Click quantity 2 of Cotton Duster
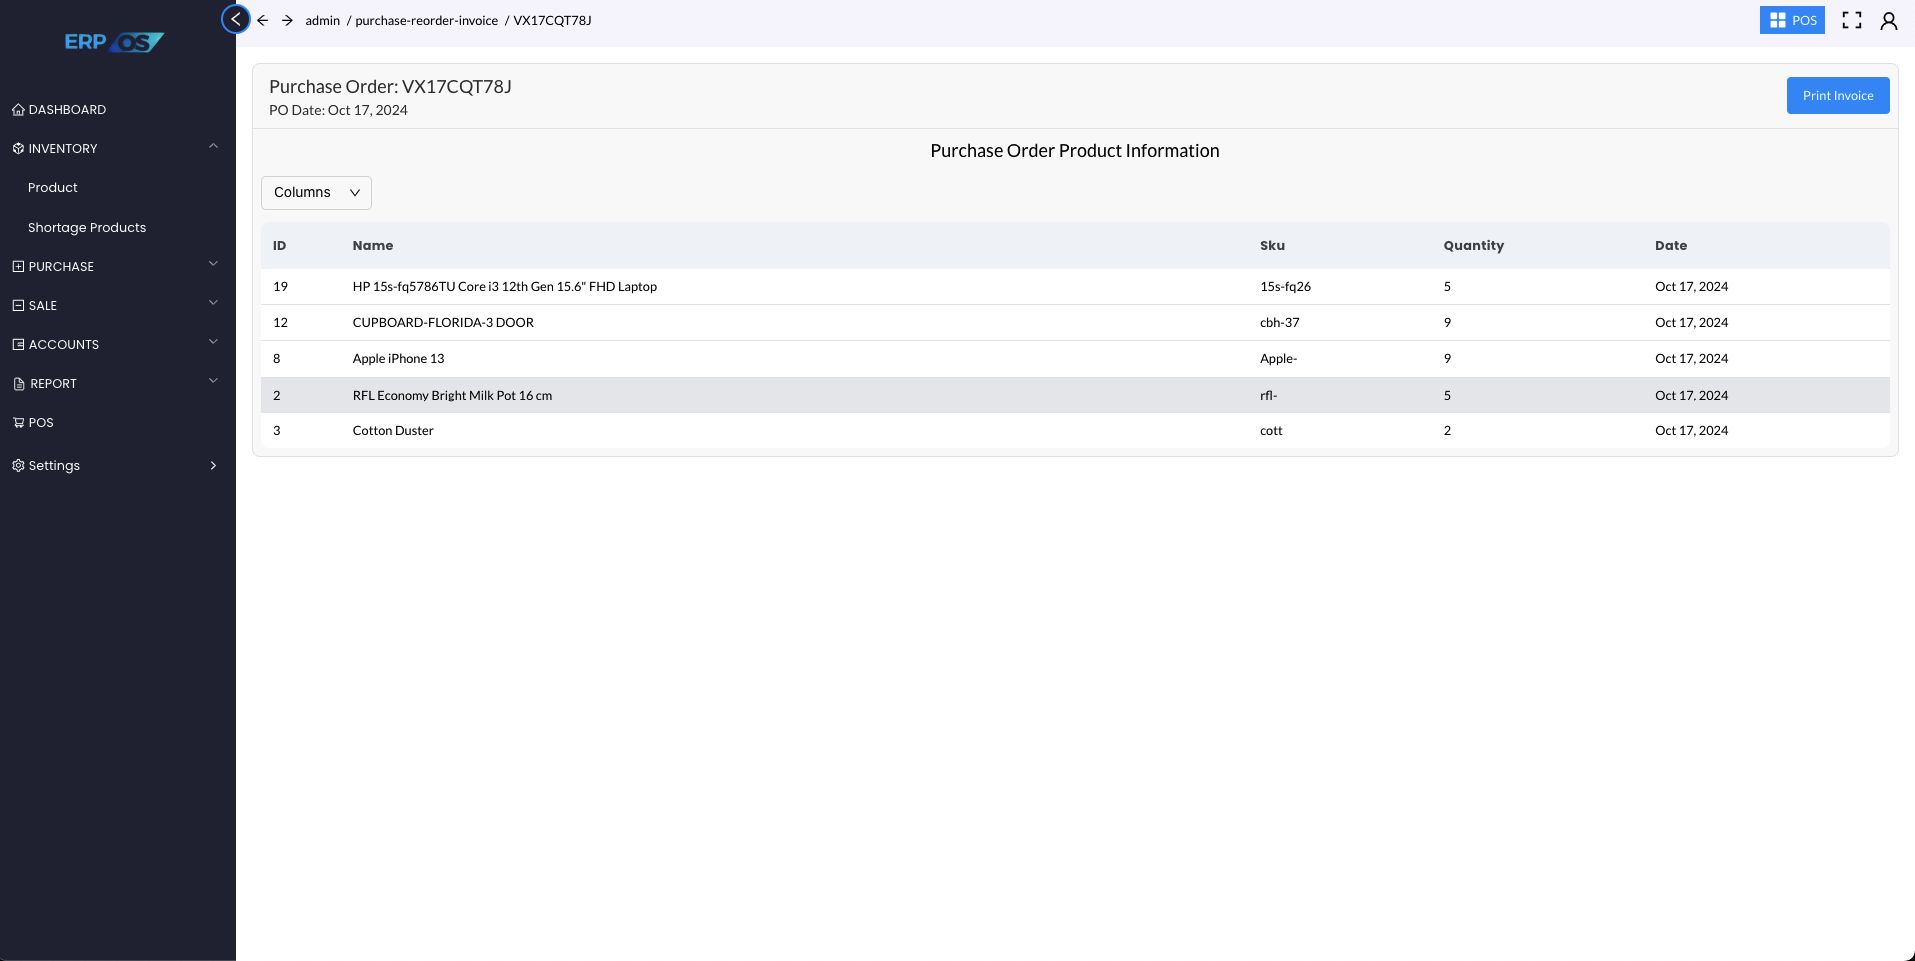Screen dimensions: 1915x961 pyautogui.click(x=1447, y=431)
